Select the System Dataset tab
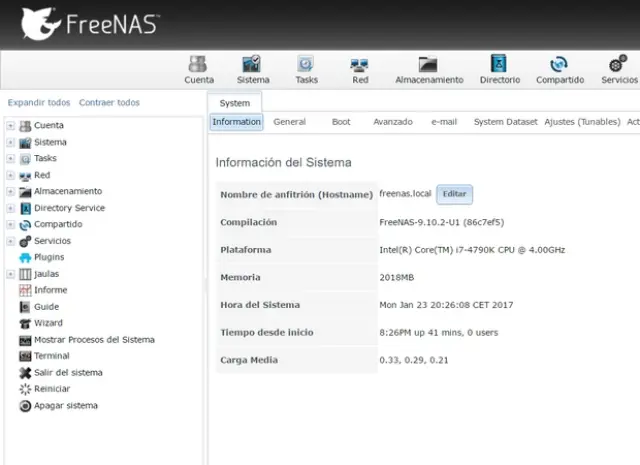Image resolution: width=640 pixels, height=465 pixels. coord(505,122)
